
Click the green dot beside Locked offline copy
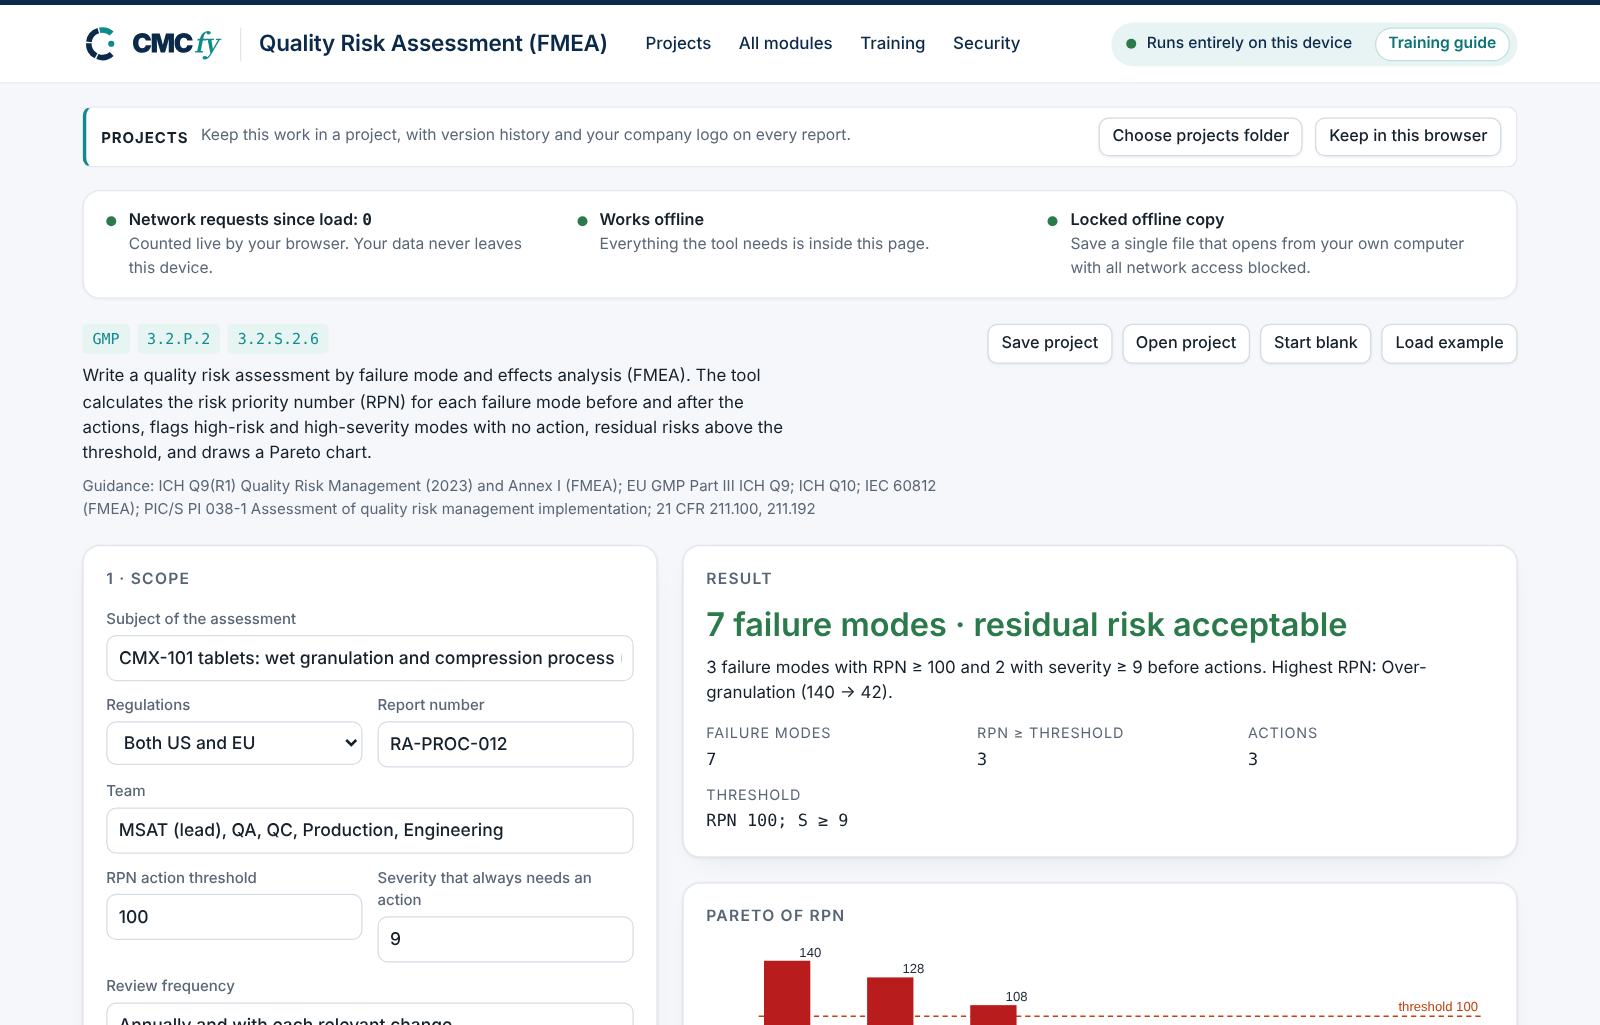pos(1052,221)
